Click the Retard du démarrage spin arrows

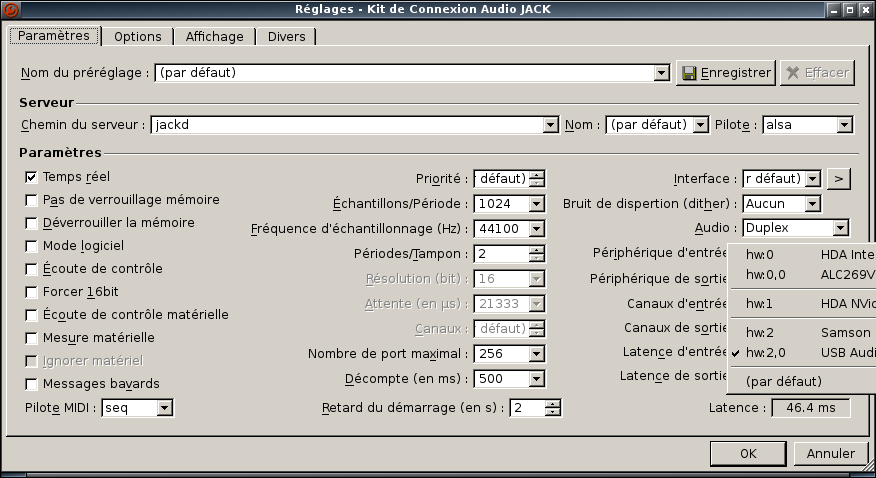[x=553, y=408]
